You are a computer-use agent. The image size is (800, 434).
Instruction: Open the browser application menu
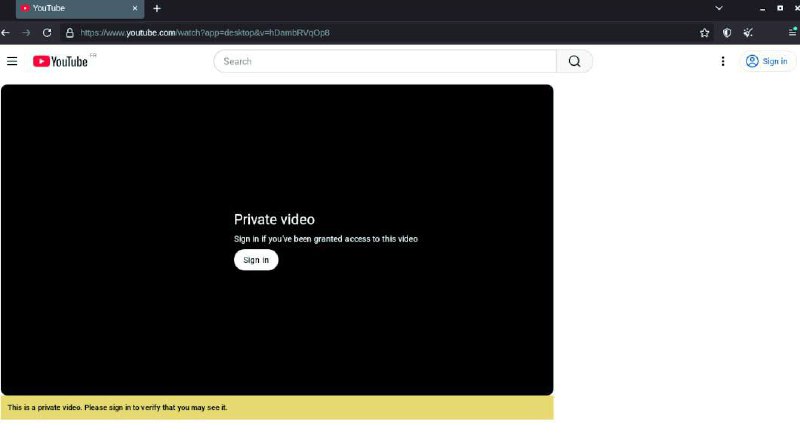(791, 32)
